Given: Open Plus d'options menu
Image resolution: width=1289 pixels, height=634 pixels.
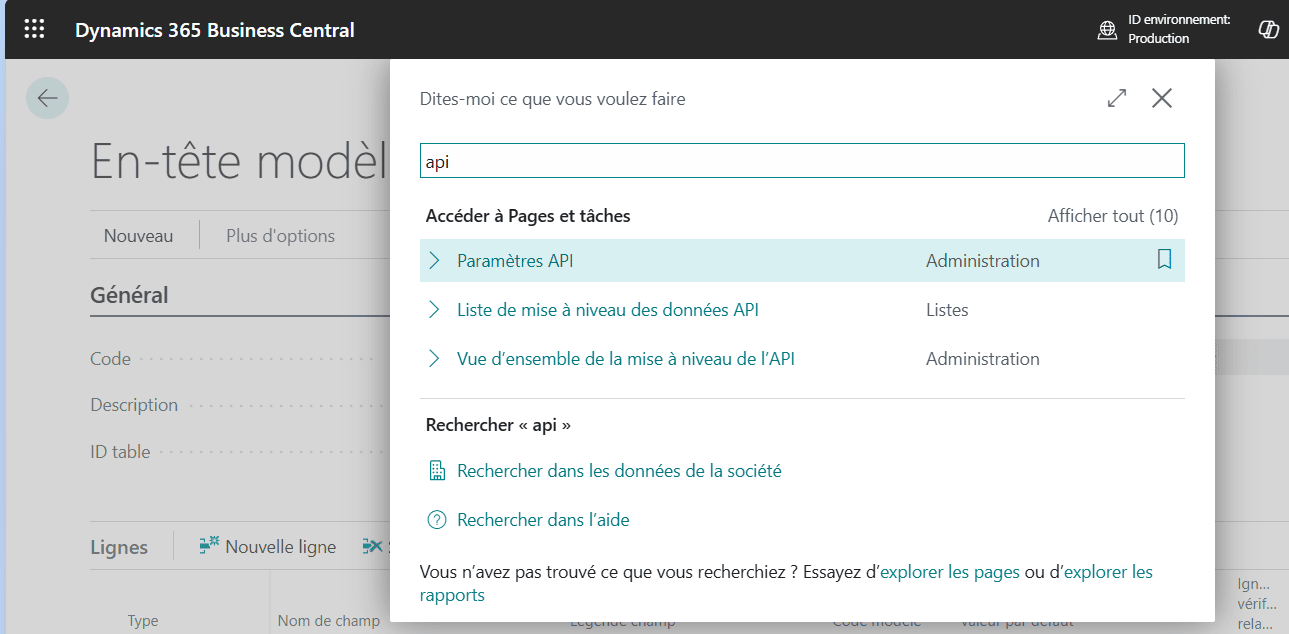Looking at the screenshot, I should click(x=280, y=236).
